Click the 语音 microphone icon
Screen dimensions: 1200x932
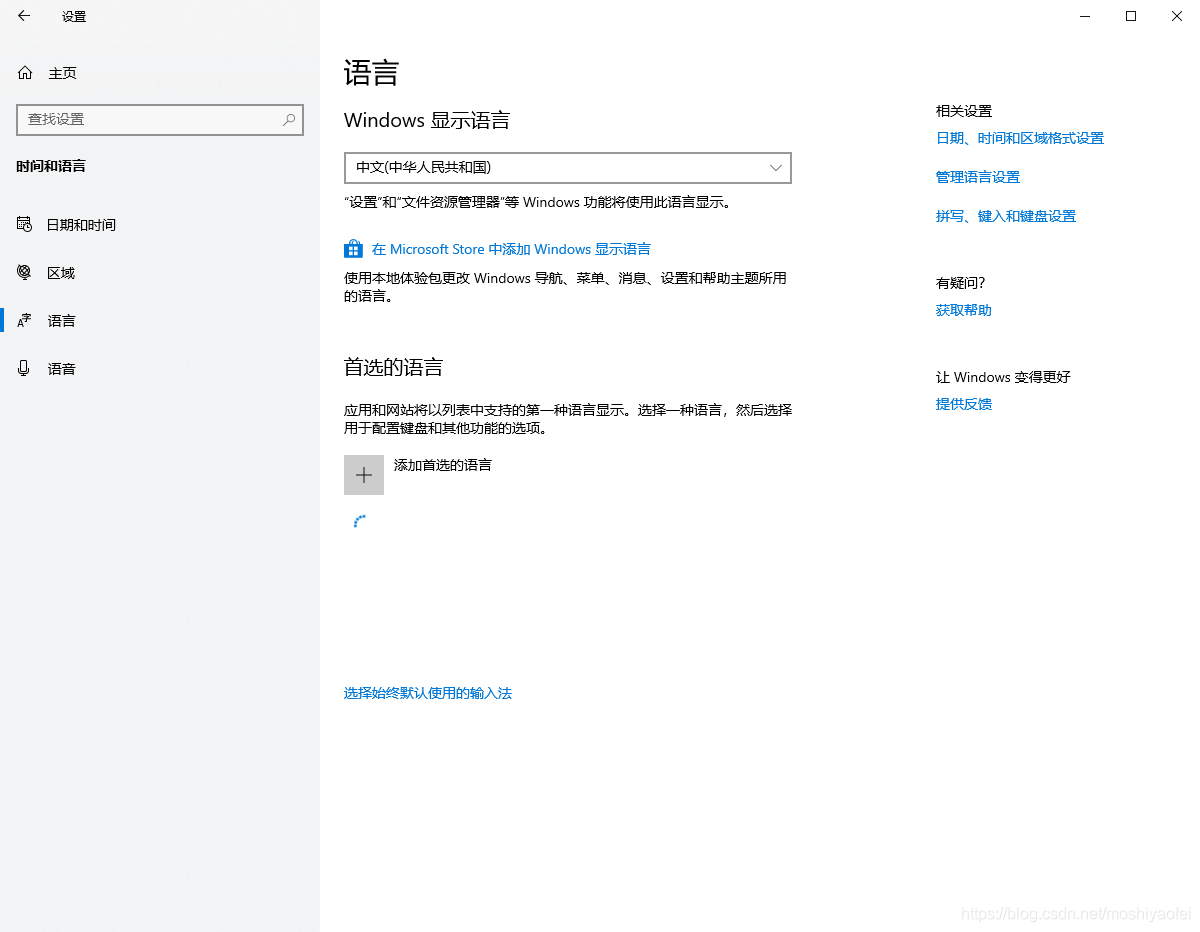pos(25,368)
